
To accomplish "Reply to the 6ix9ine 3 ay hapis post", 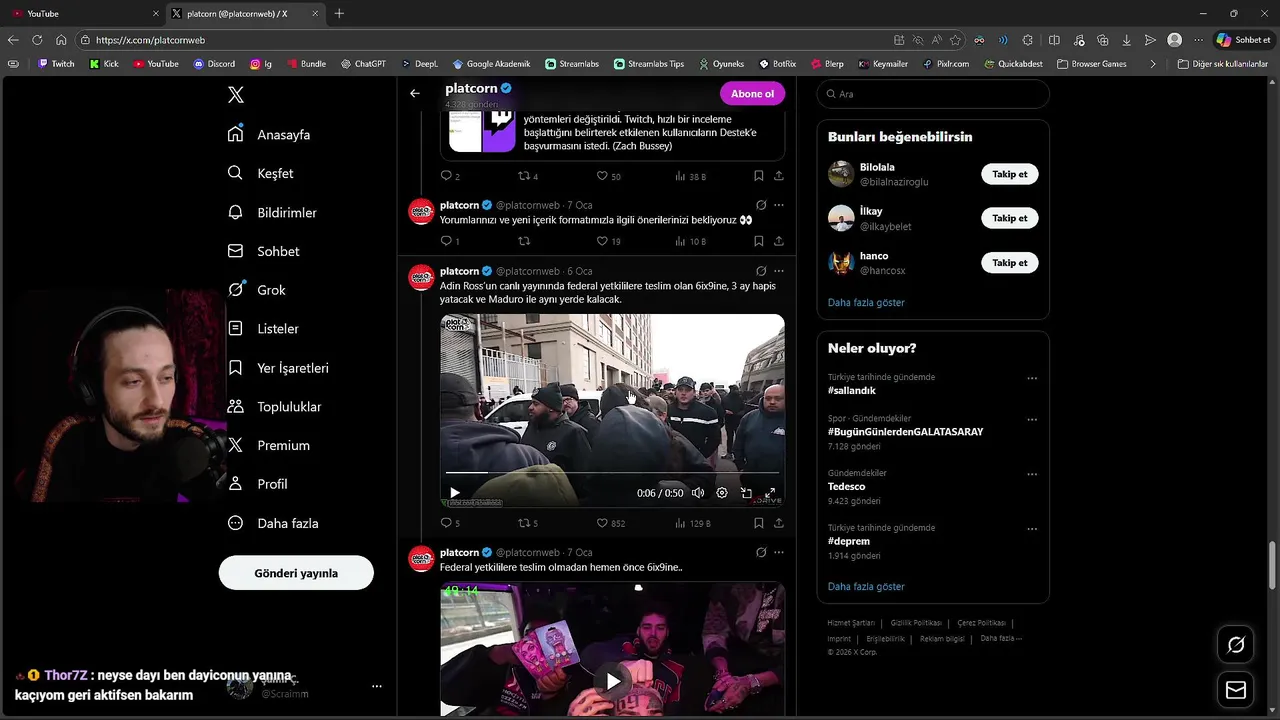I will [450, 523].
